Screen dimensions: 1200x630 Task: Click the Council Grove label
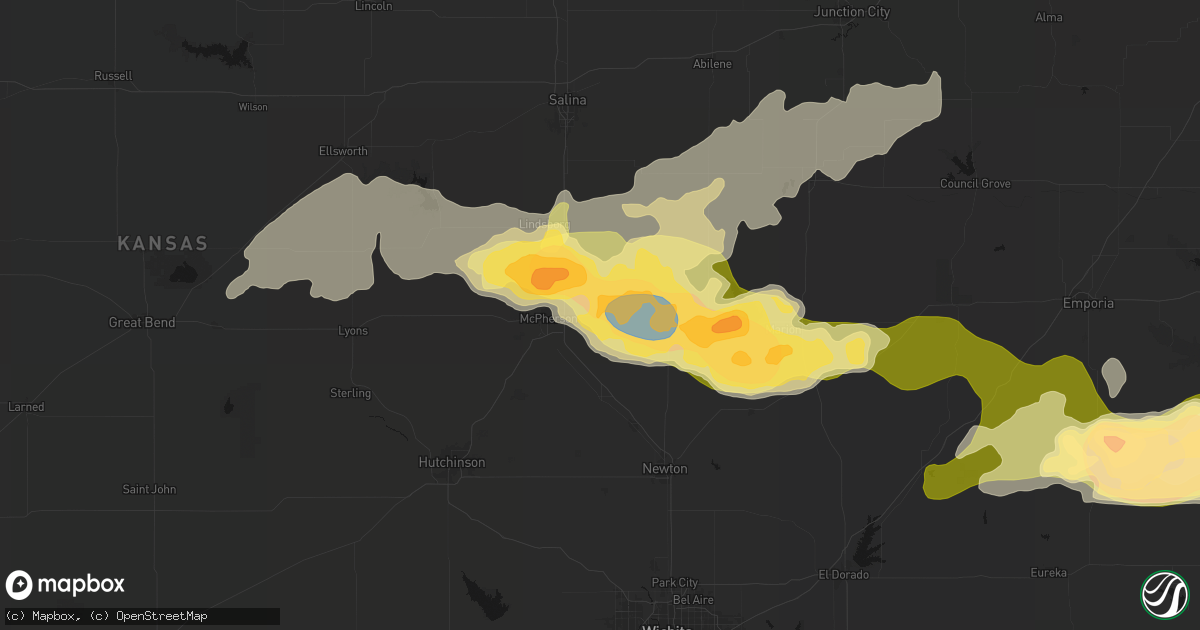[x=975, y=184]
